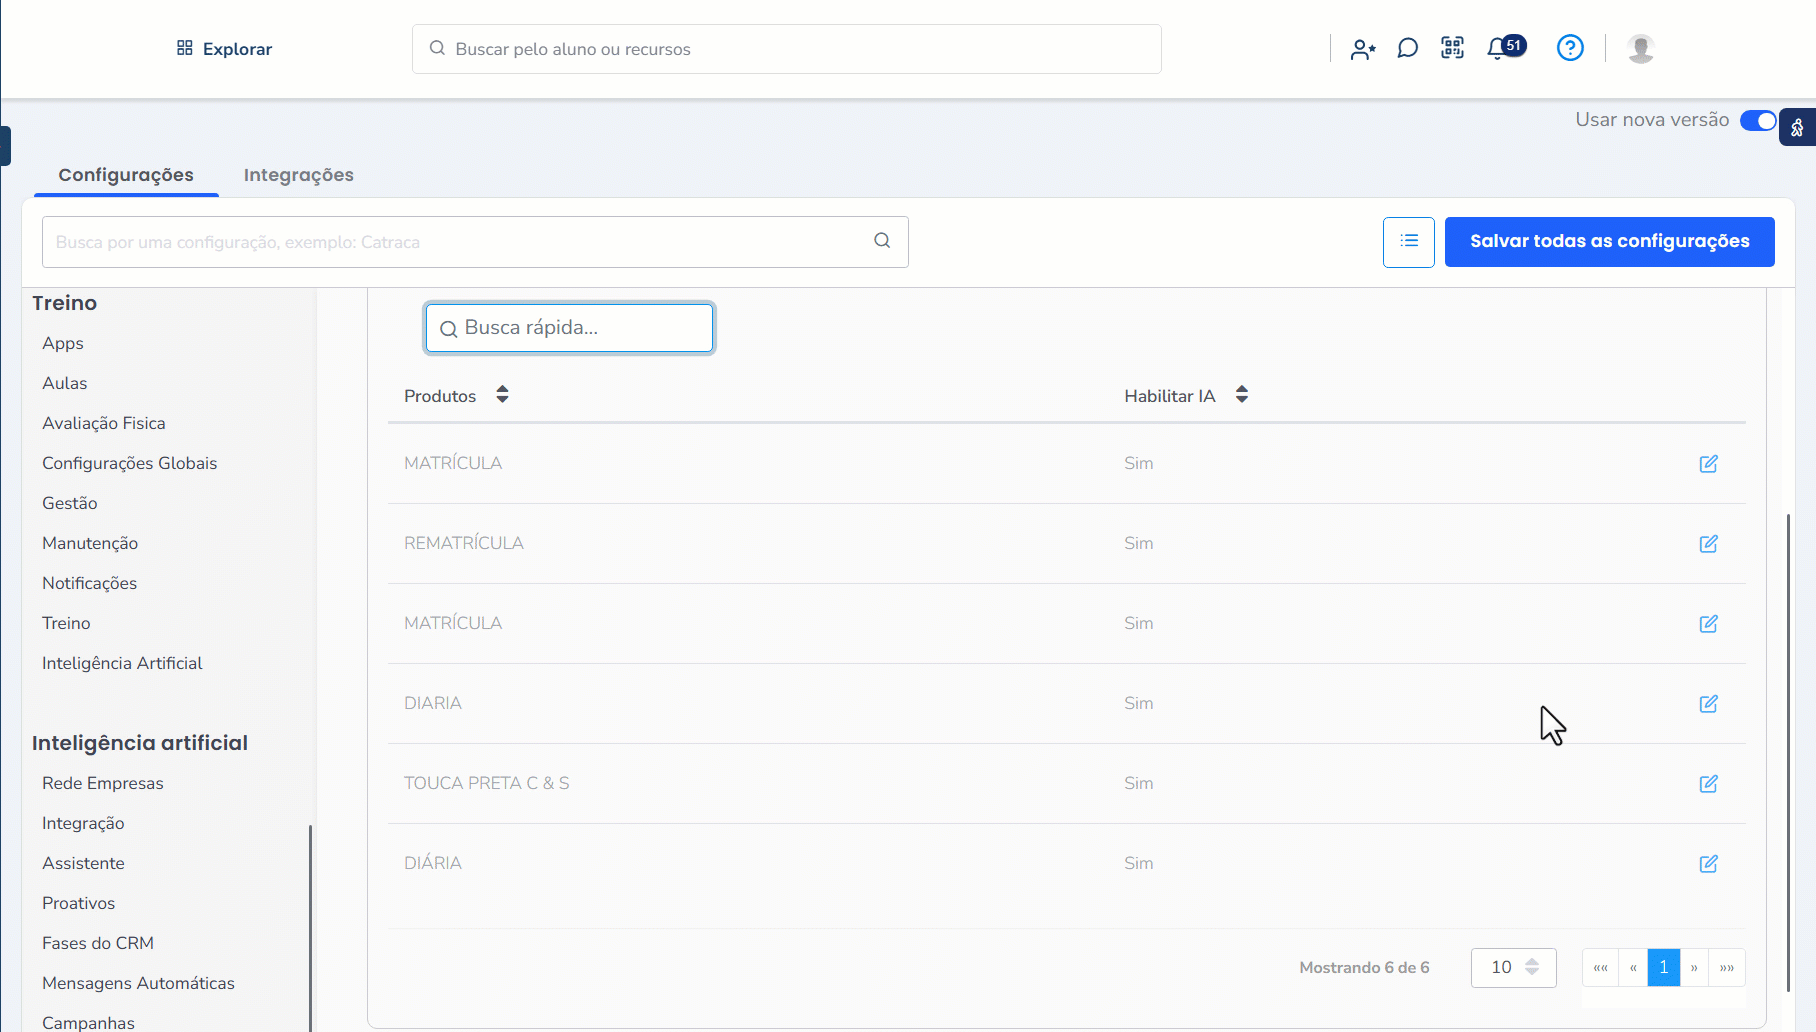Image resolution: width=1816 pixels, height=1032 pixels.
Task: Open the help question mark icon
Action: [1570, 48]
